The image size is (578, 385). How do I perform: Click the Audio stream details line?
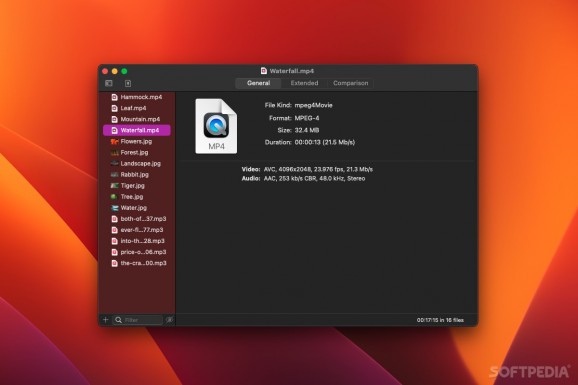303,178
